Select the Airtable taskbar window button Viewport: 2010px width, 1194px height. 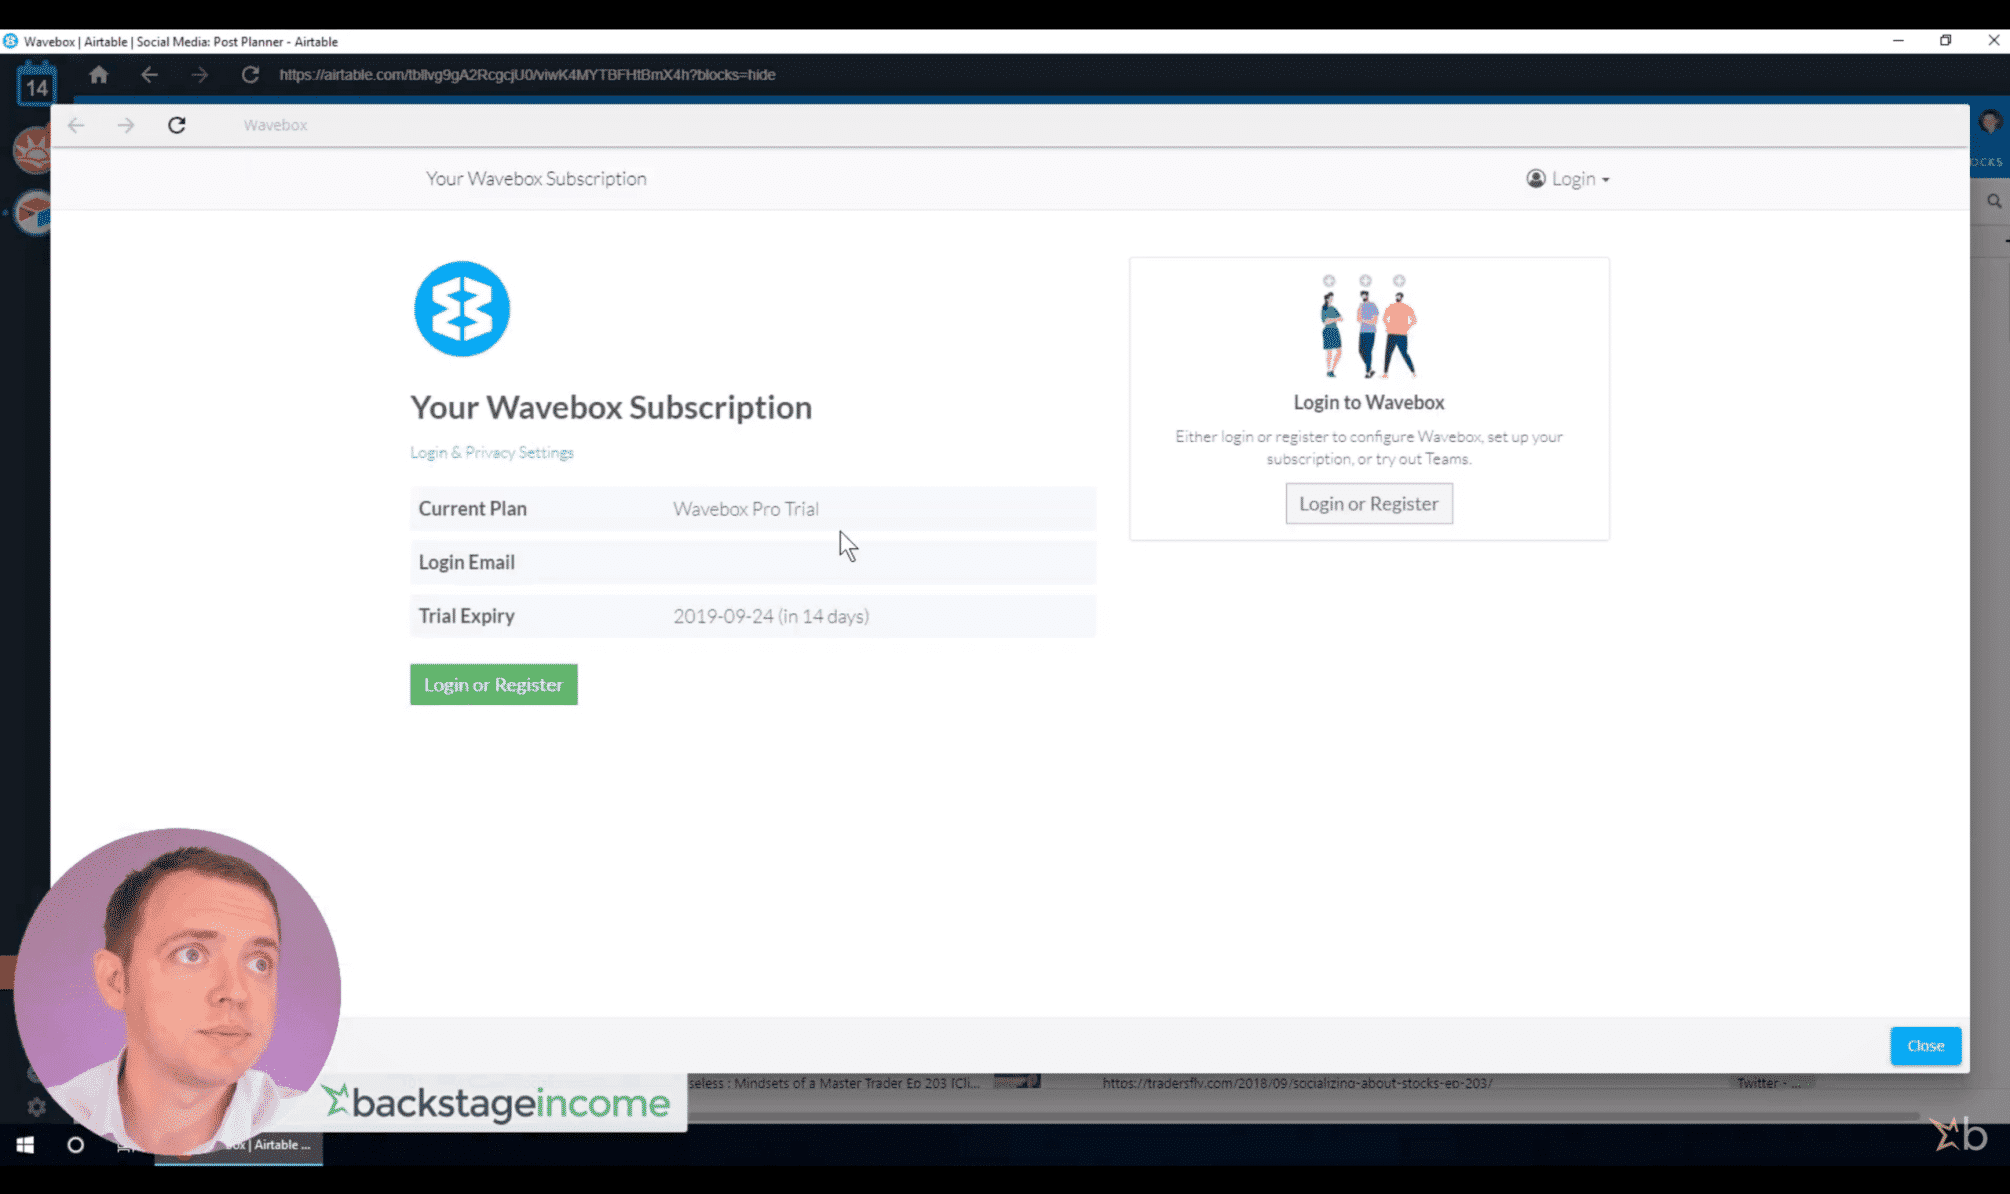tap(239, 1145)
